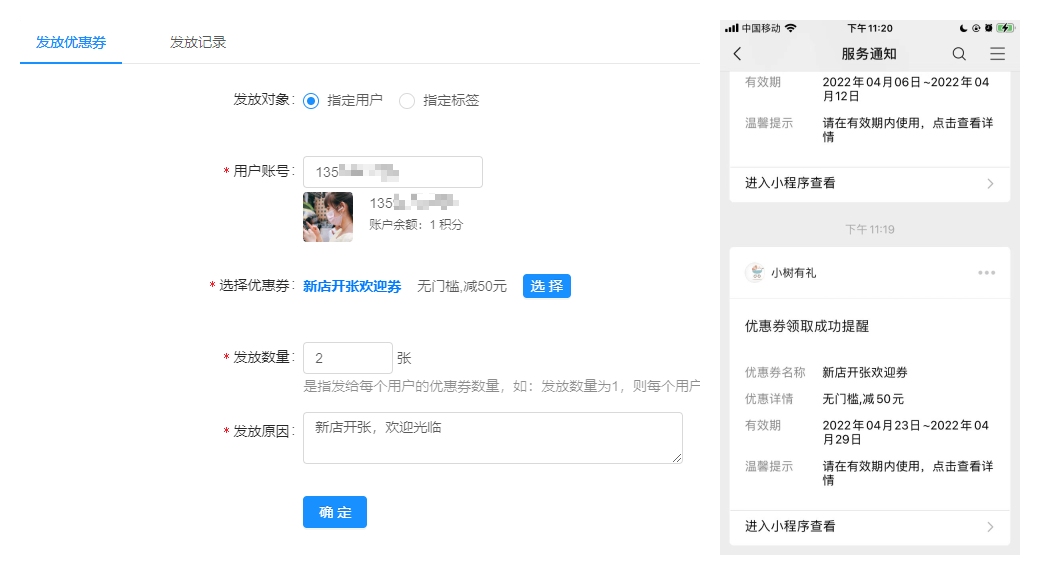1040x575 pixels.
Task: Select the 指定标签 radio option
Action: [x=407, y=101]
